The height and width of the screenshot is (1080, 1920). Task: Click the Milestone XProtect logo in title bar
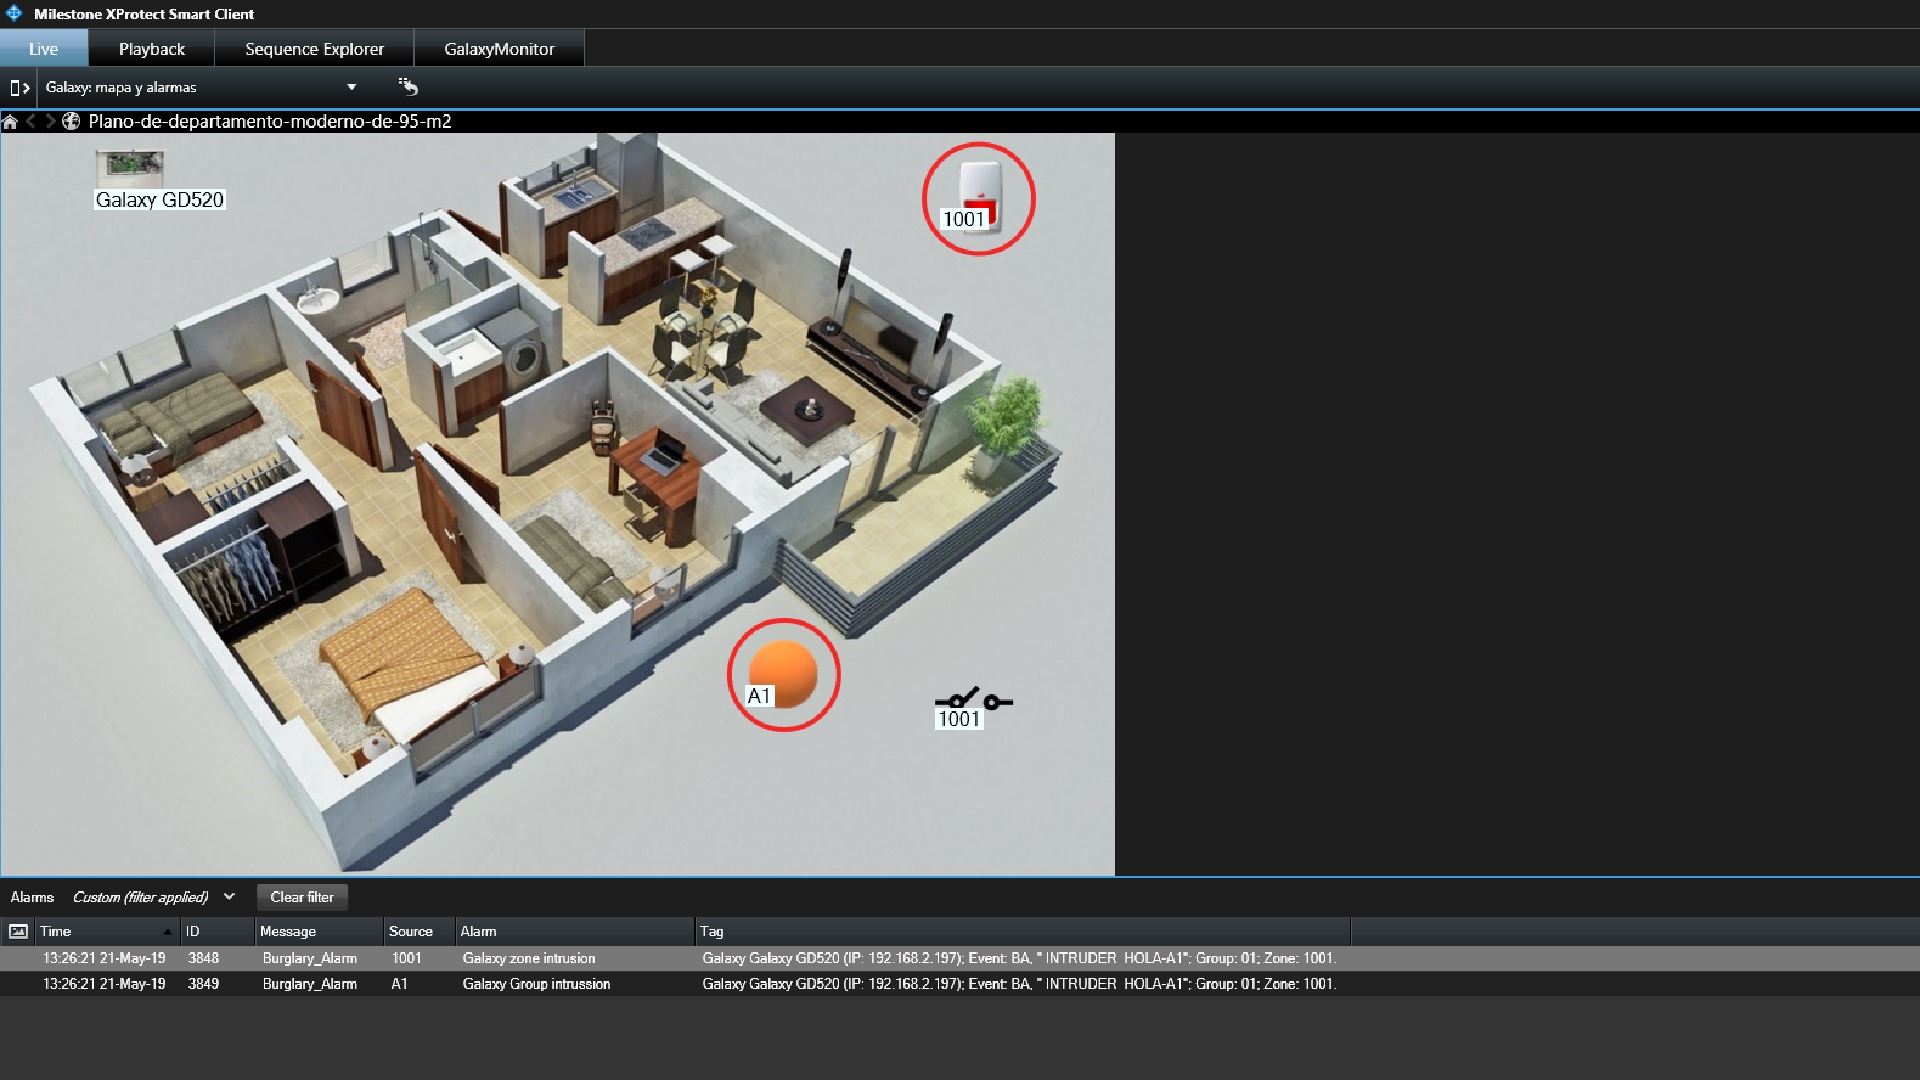coord(14,14)
